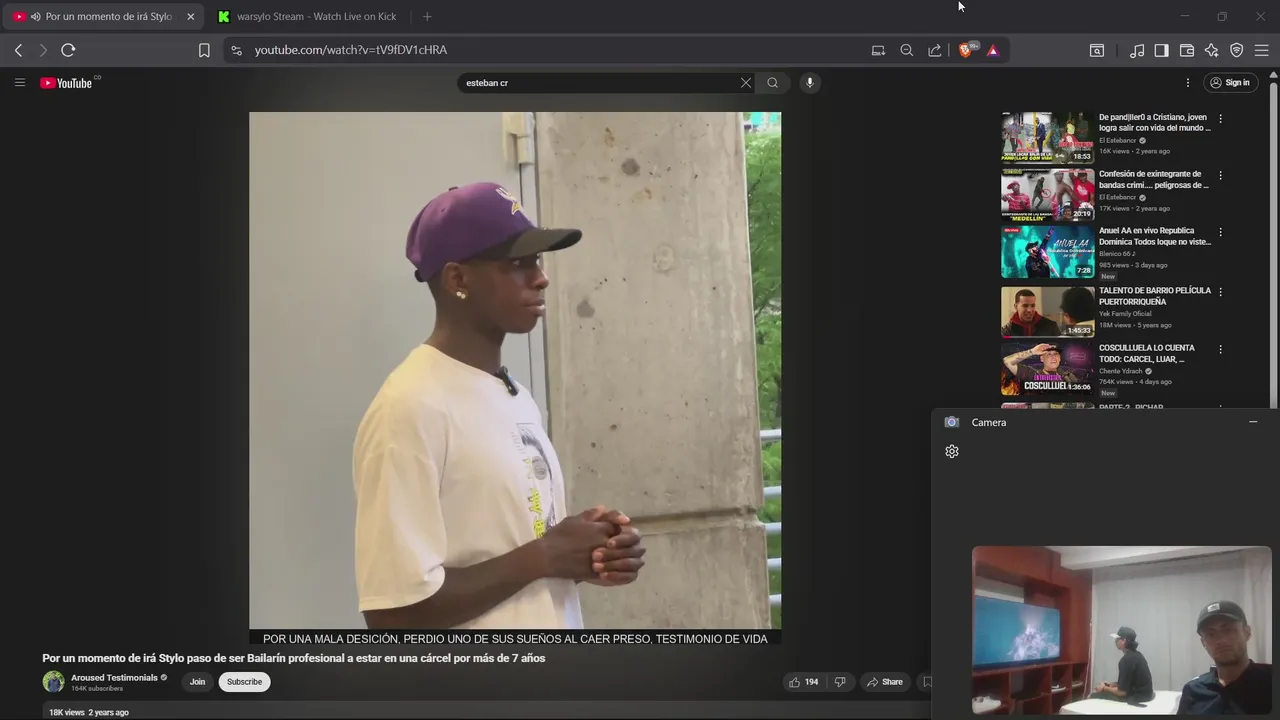
Task: Open the media playlist music note icon
Action: [1137, 50]
